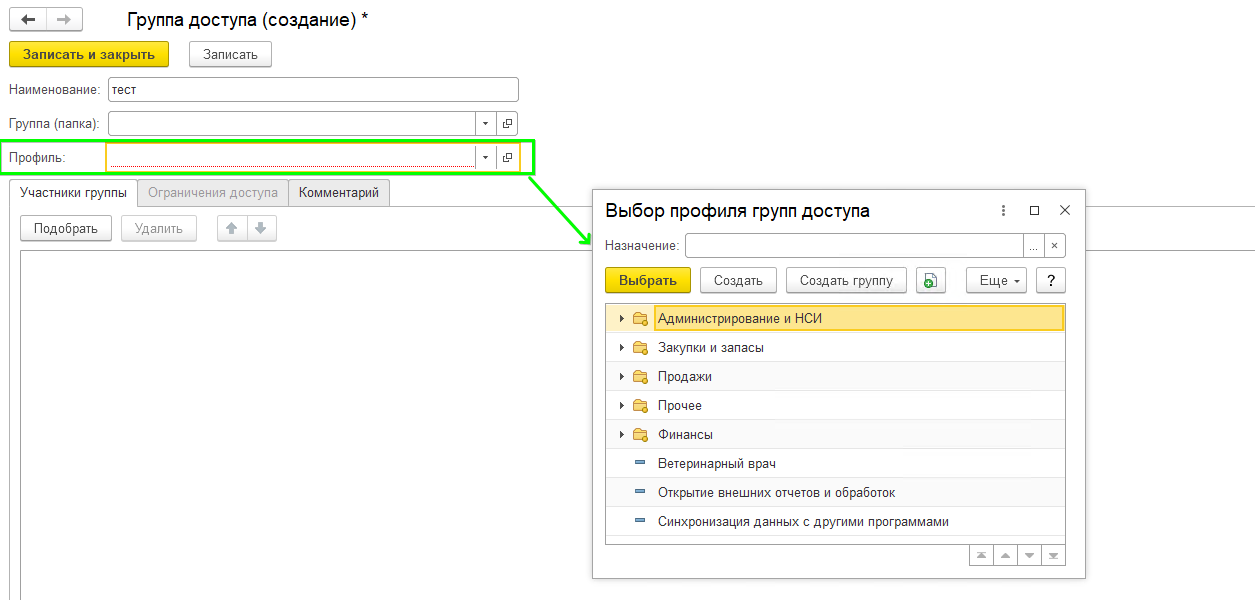The image size is (1255, 600).
Task: Confirm with the Выбрать button
Action: click(648, 280)
